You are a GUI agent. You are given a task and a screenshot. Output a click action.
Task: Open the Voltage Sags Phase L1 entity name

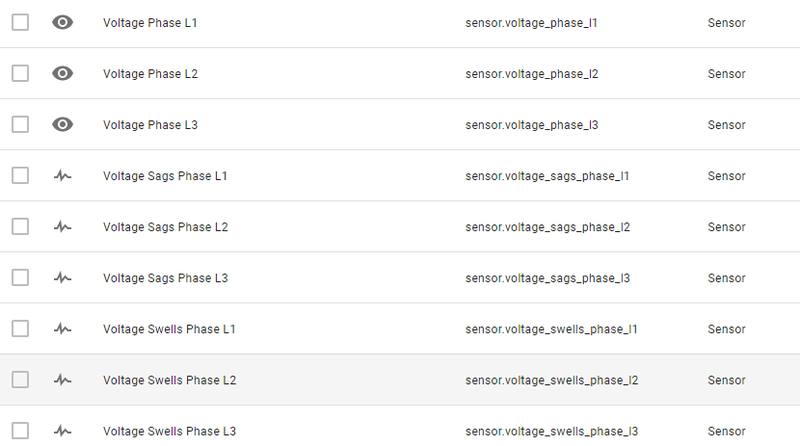[165, 175]
